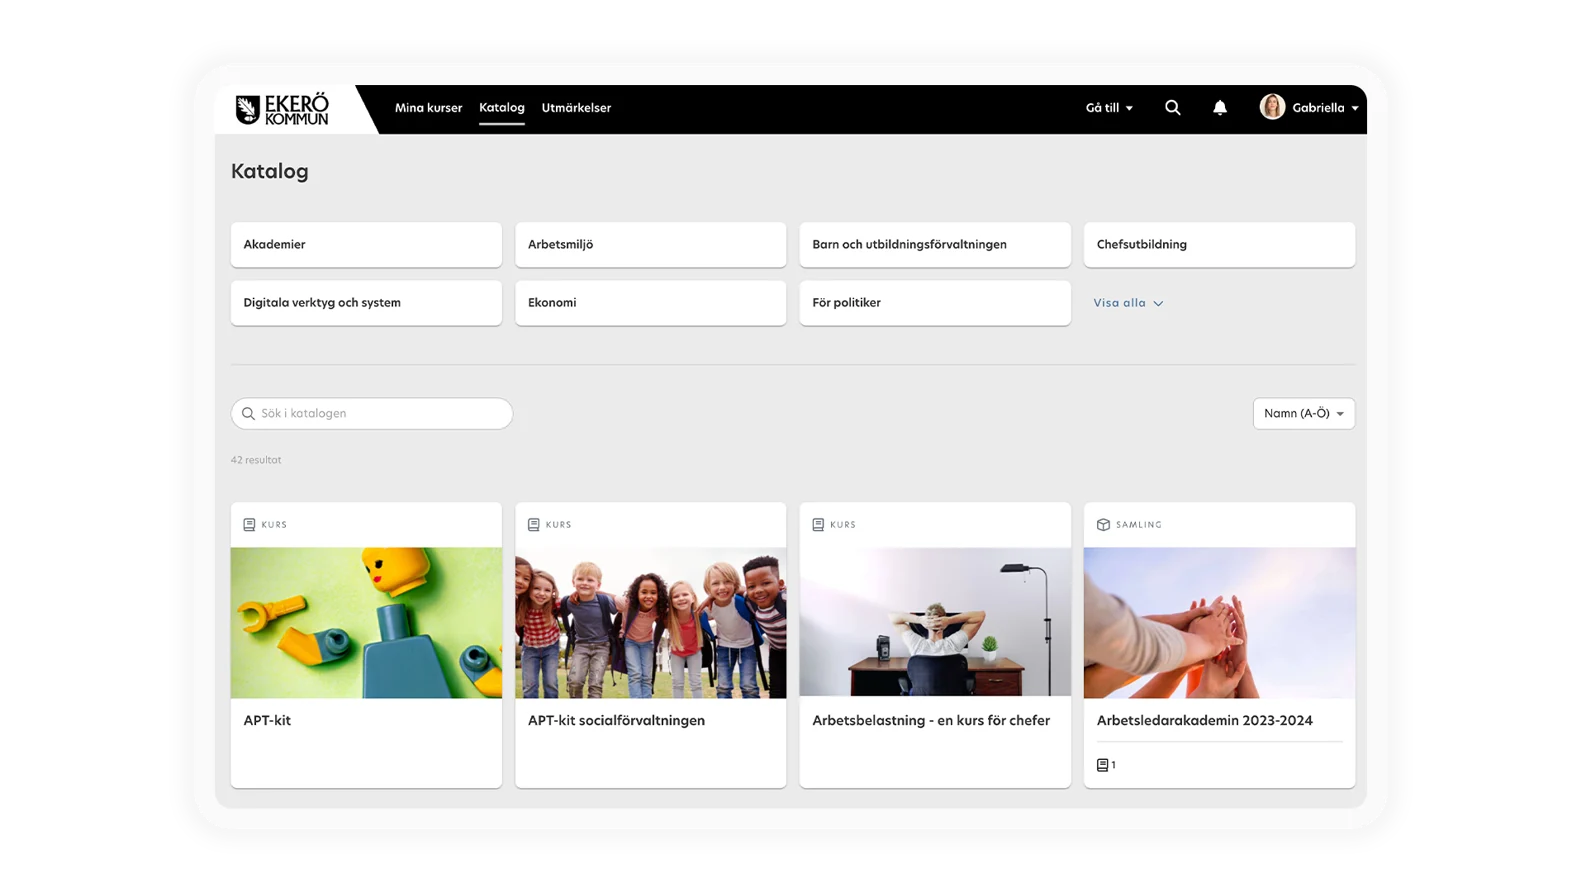
Task: Open the Akademier category
Action: (366, 245)
